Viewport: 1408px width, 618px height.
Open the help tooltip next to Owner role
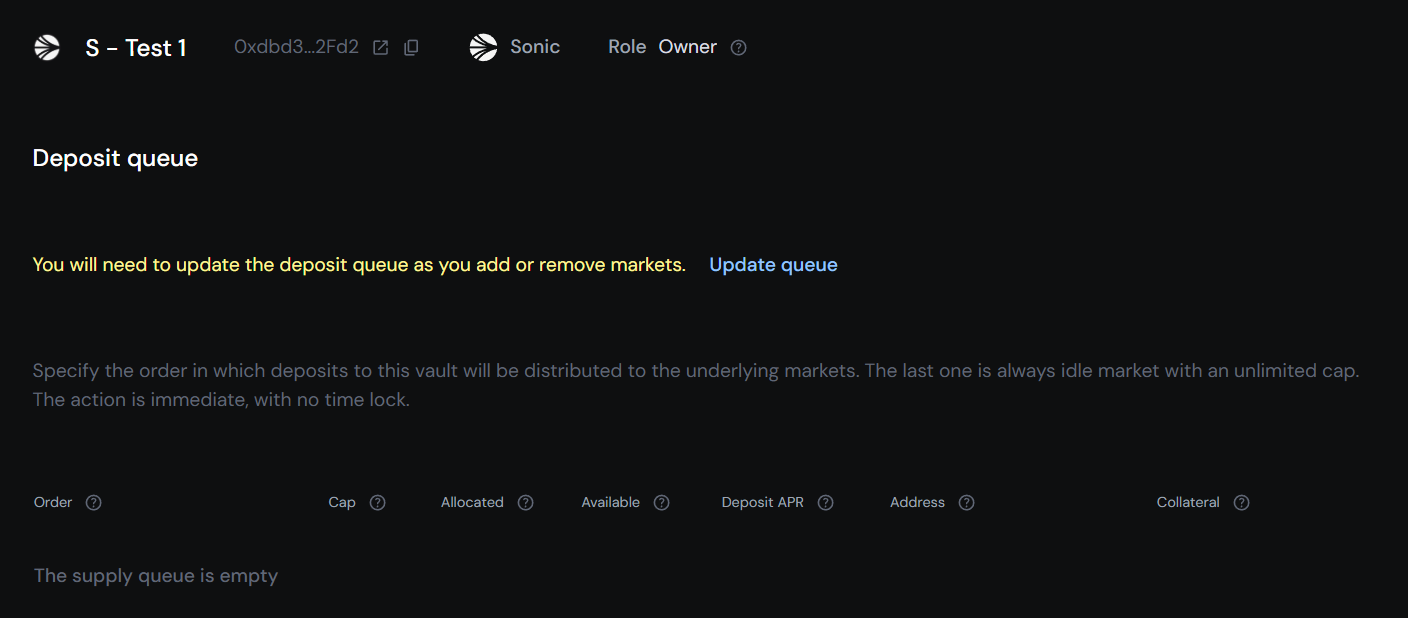click(737, 47)
